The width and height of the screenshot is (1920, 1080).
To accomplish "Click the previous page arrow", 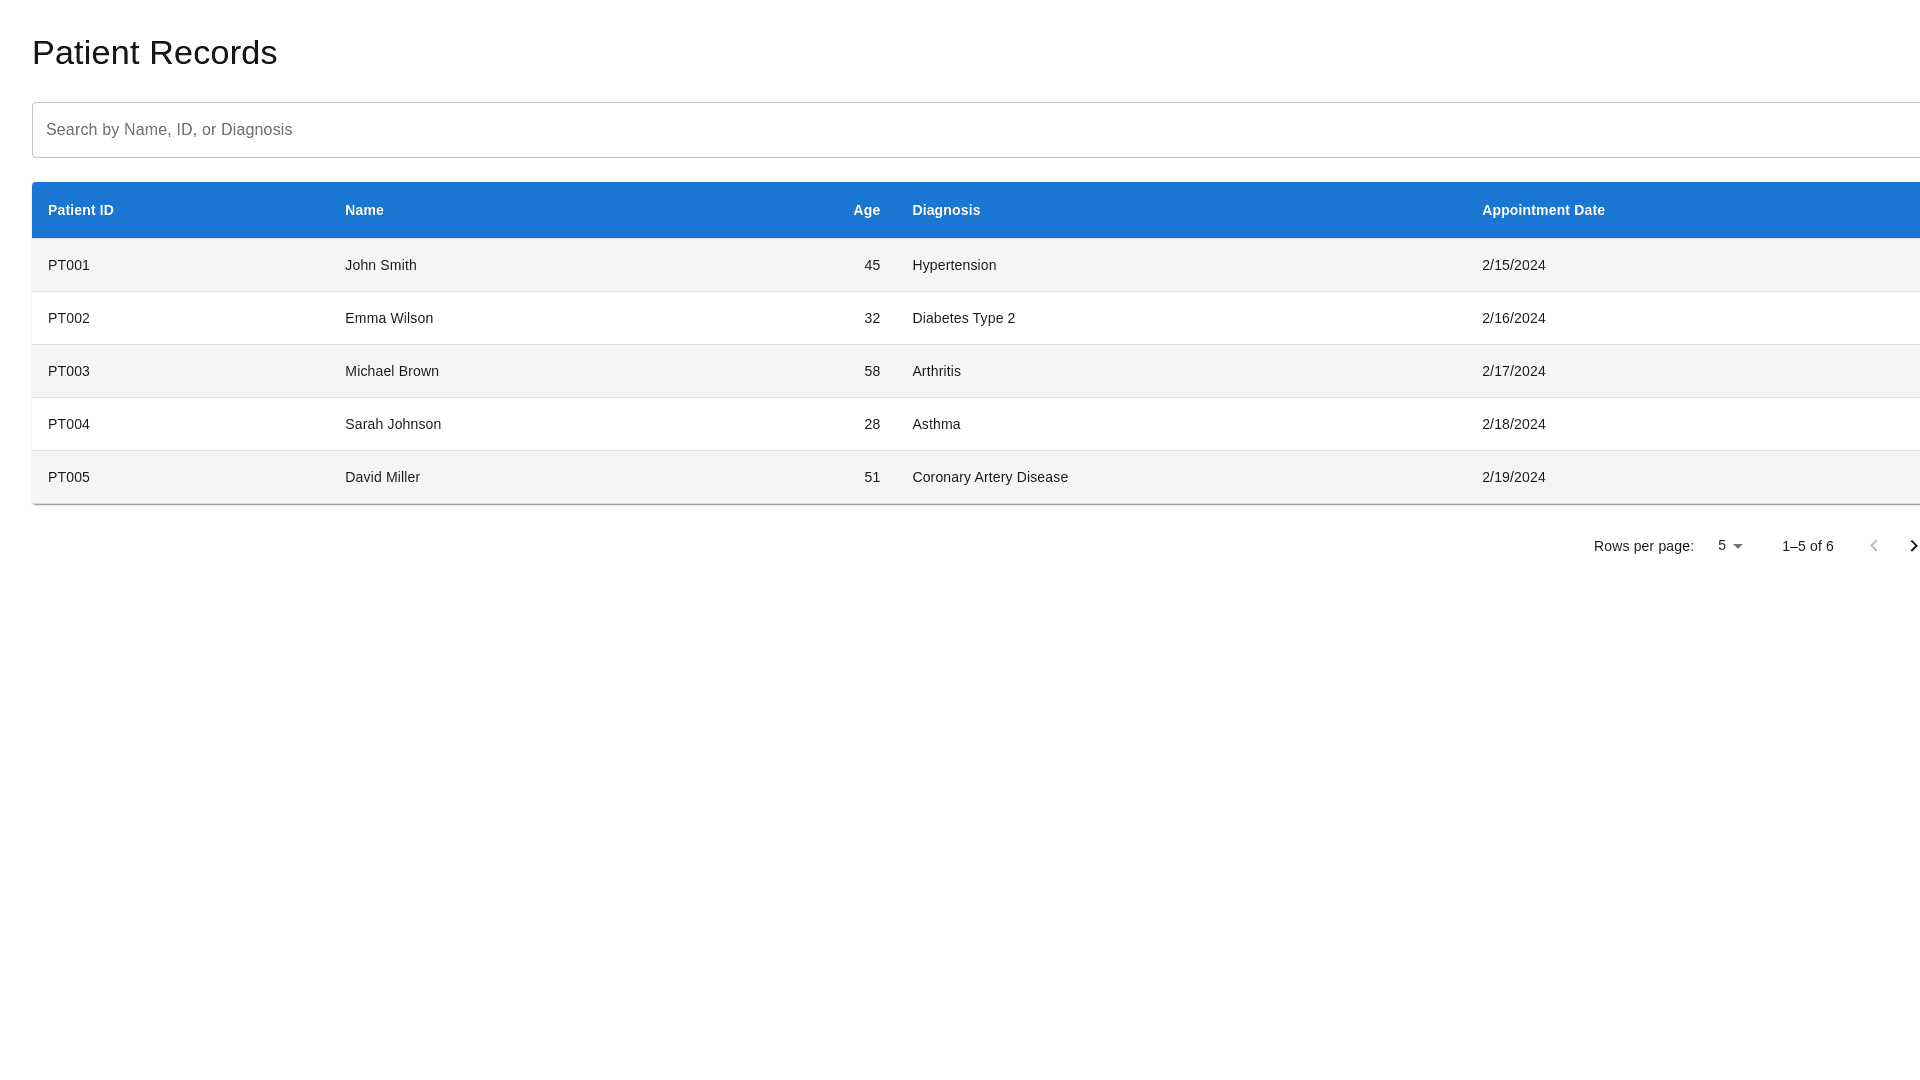I will (x=1873, y=546).
